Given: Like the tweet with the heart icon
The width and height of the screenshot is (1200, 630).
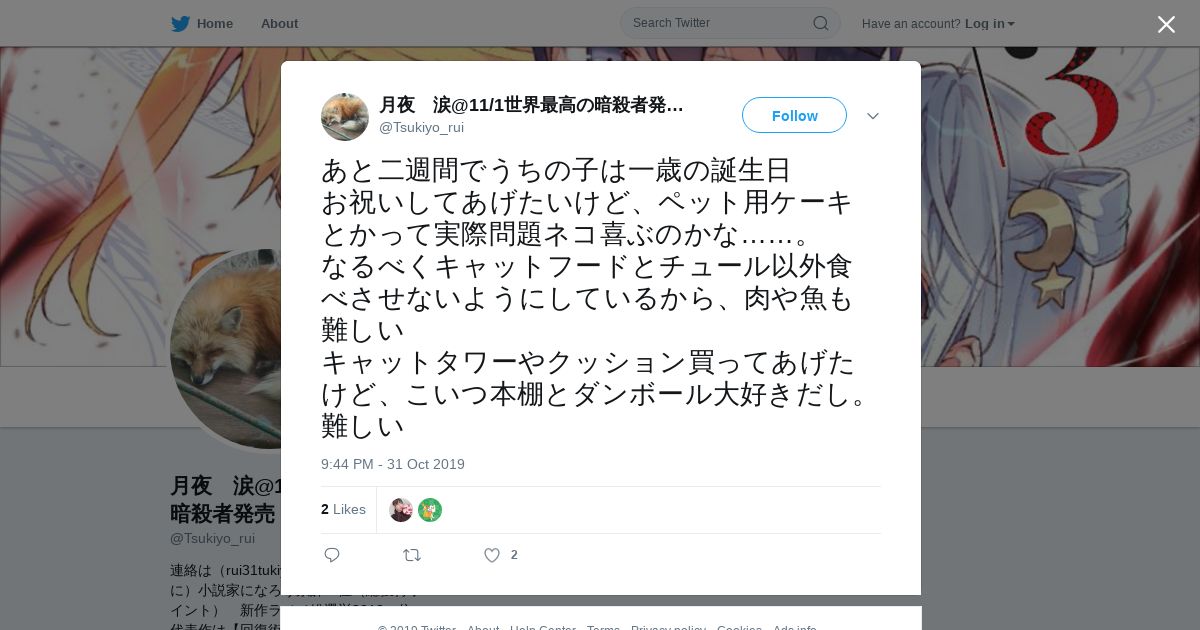Looking at the screenshot, I should 491,555.
